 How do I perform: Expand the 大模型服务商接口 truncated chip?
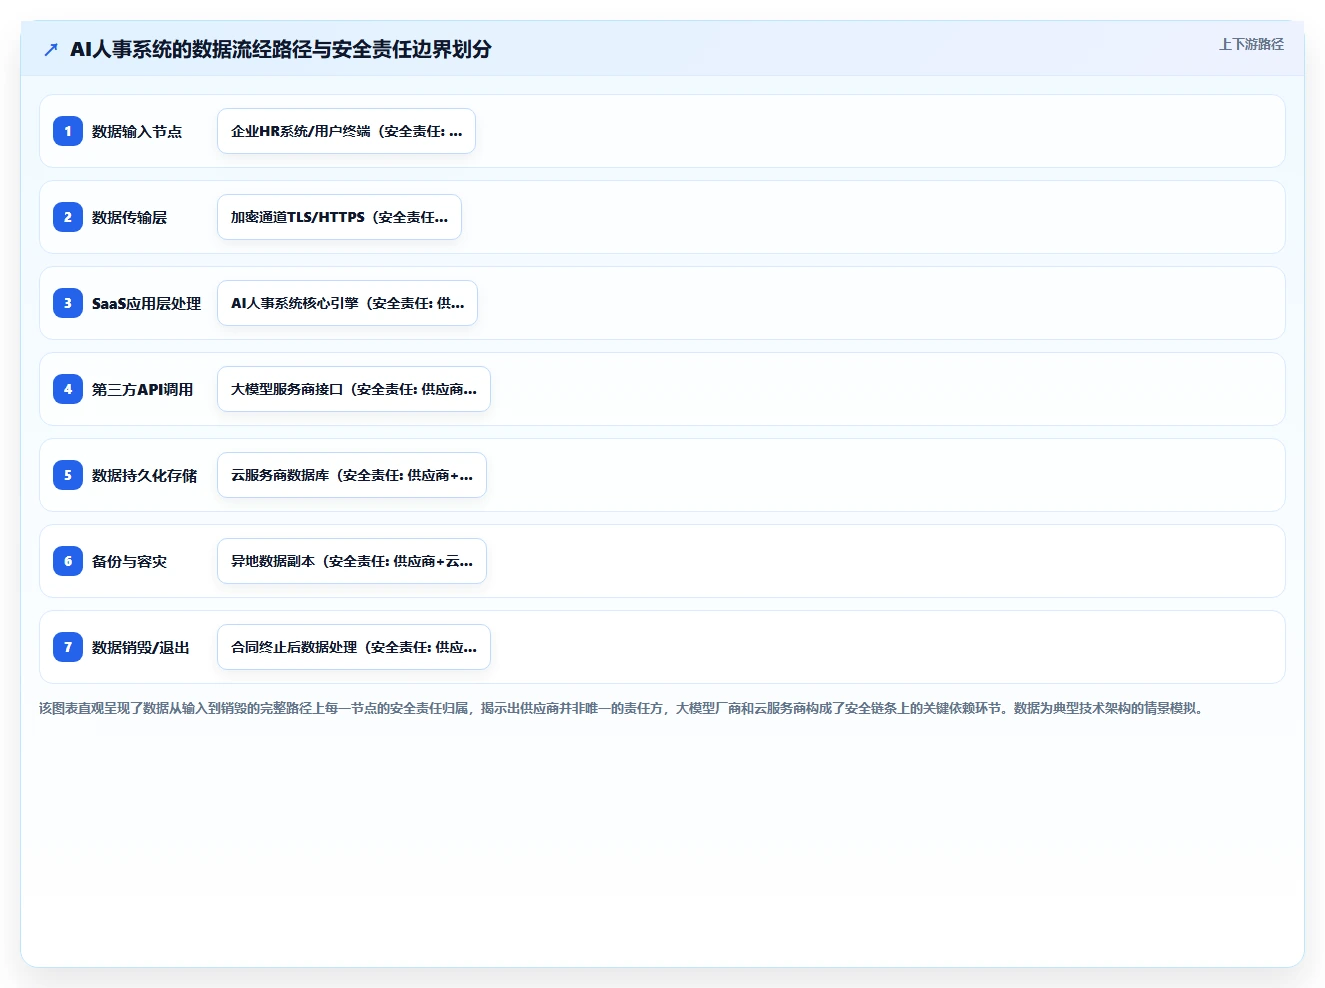354,389
